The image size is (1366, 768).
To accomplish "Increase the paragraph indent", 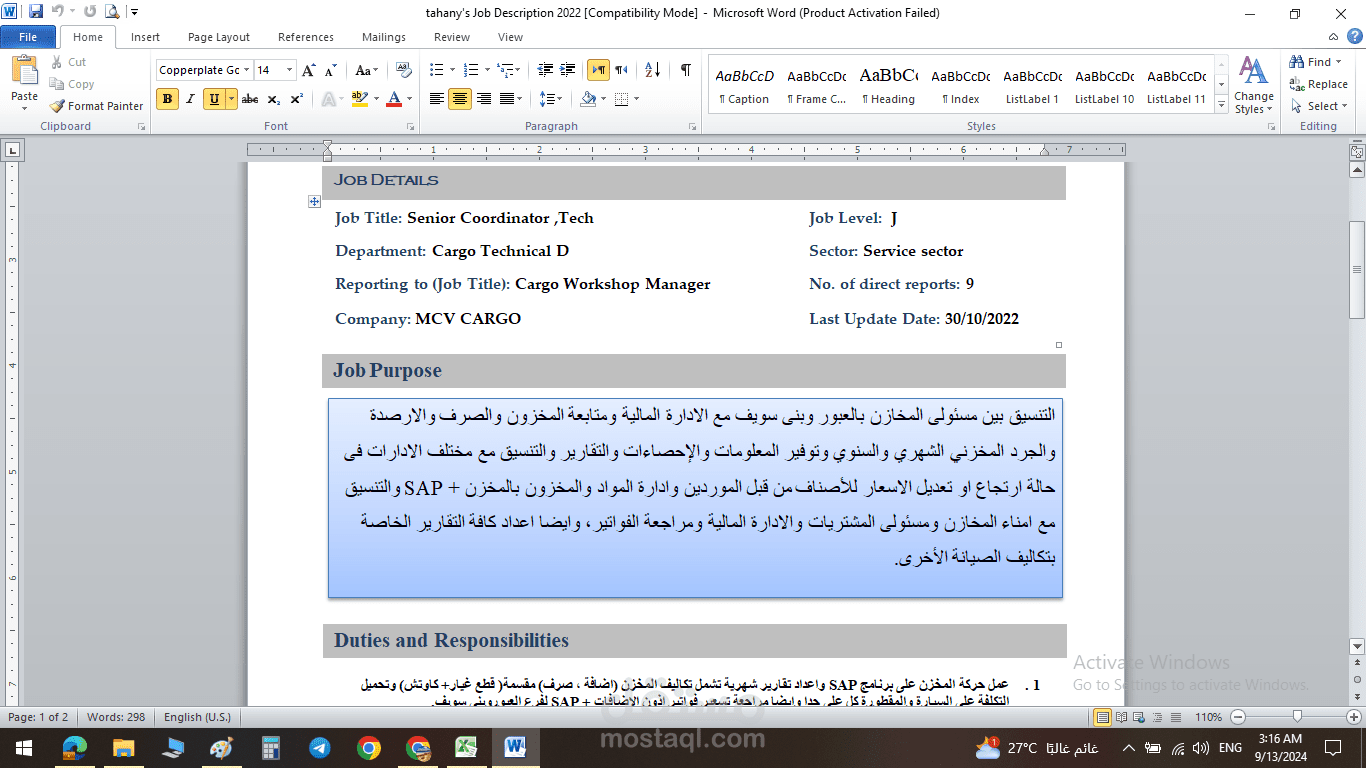I will [567, 70].
